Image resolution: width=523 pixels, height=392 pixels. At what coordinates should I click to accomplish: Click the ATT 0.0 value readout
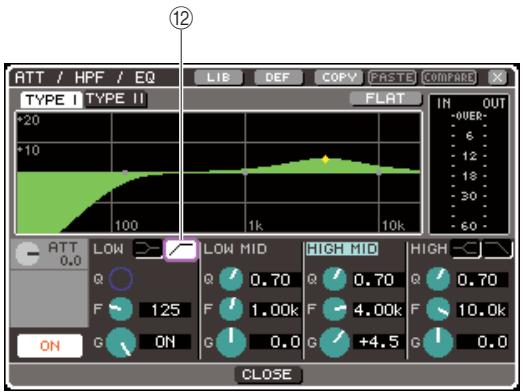tap(71, 260)
